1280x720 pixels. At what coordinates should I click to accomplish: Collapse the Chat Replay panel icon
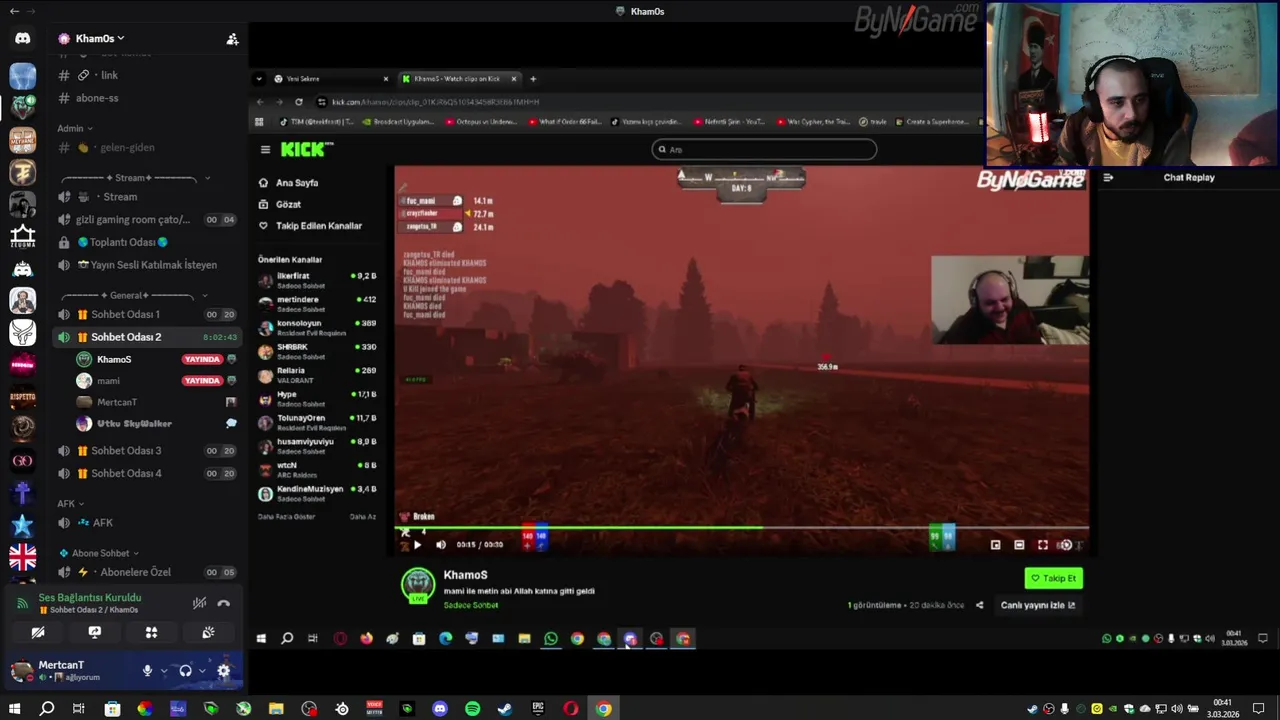pos(1108,178)
